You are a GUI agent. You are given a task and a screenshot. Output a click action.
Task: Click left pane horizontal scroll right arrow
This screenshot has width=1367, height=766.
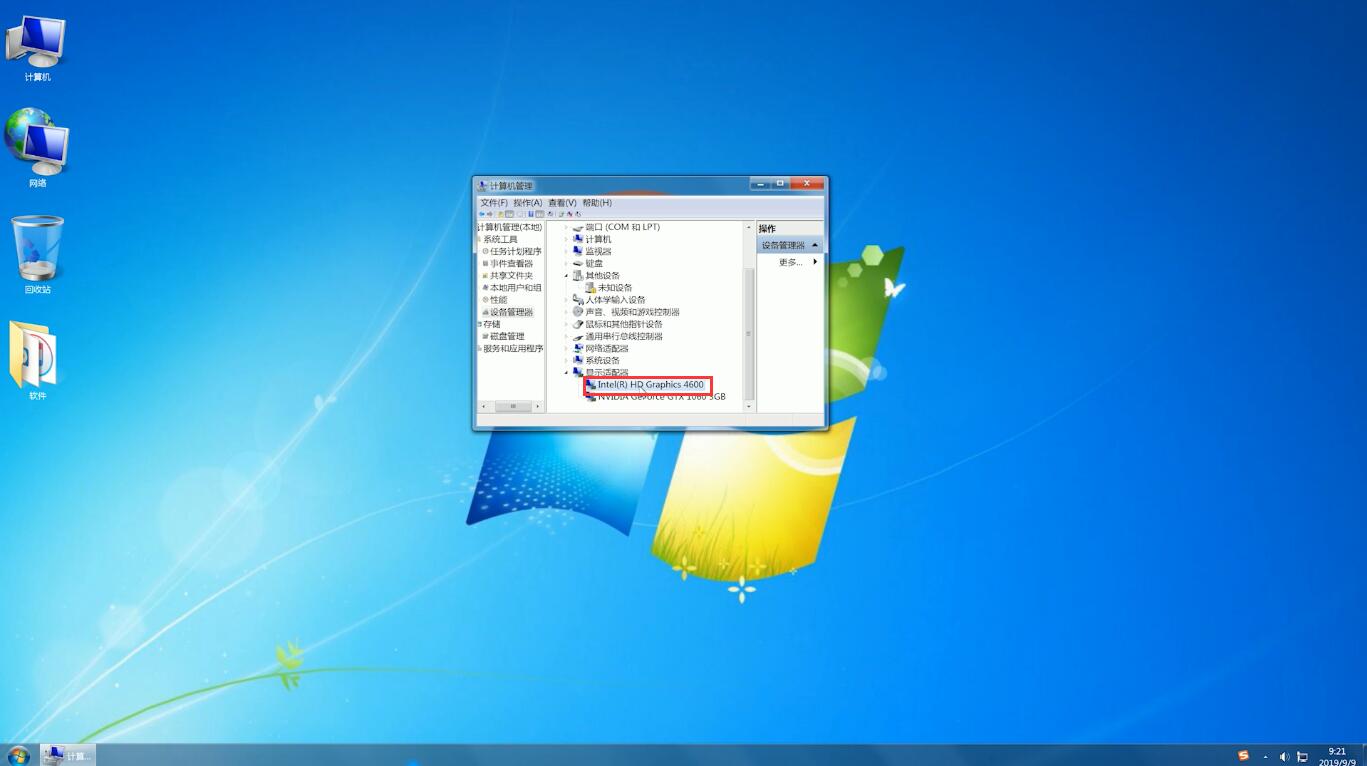point(538,406)
